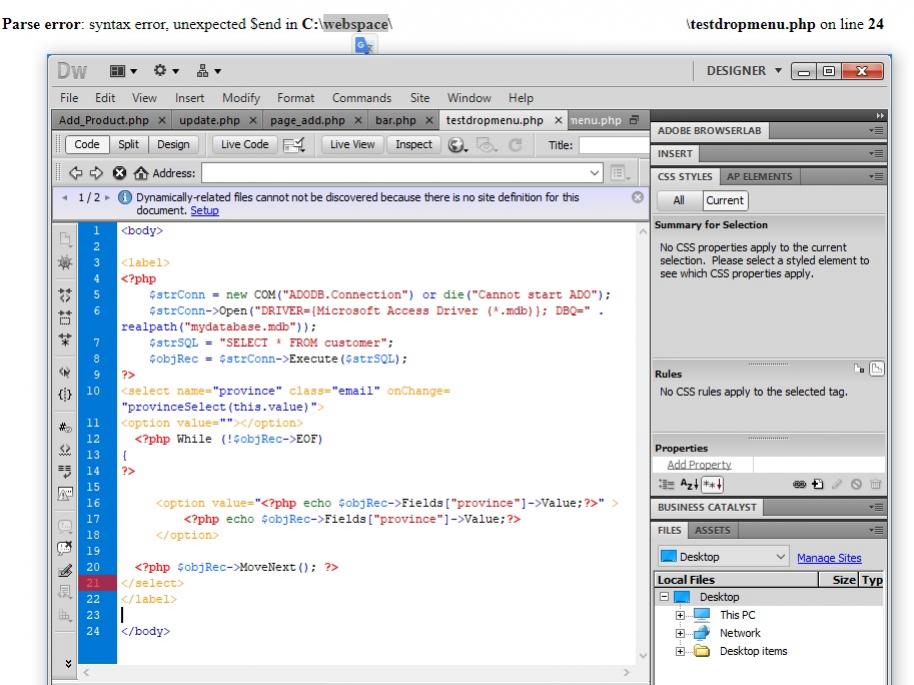This screenshot has width=914, height=685.
Task: Click the code view vertical scrollbar
Action: pyautogui.click(x=642, y=443)
